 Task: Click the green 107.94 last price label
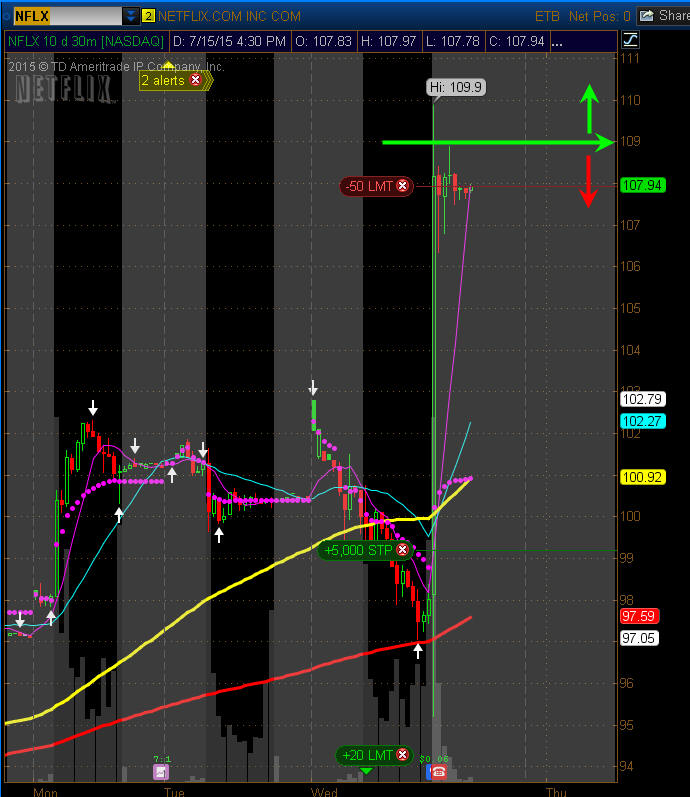point(642,185)
